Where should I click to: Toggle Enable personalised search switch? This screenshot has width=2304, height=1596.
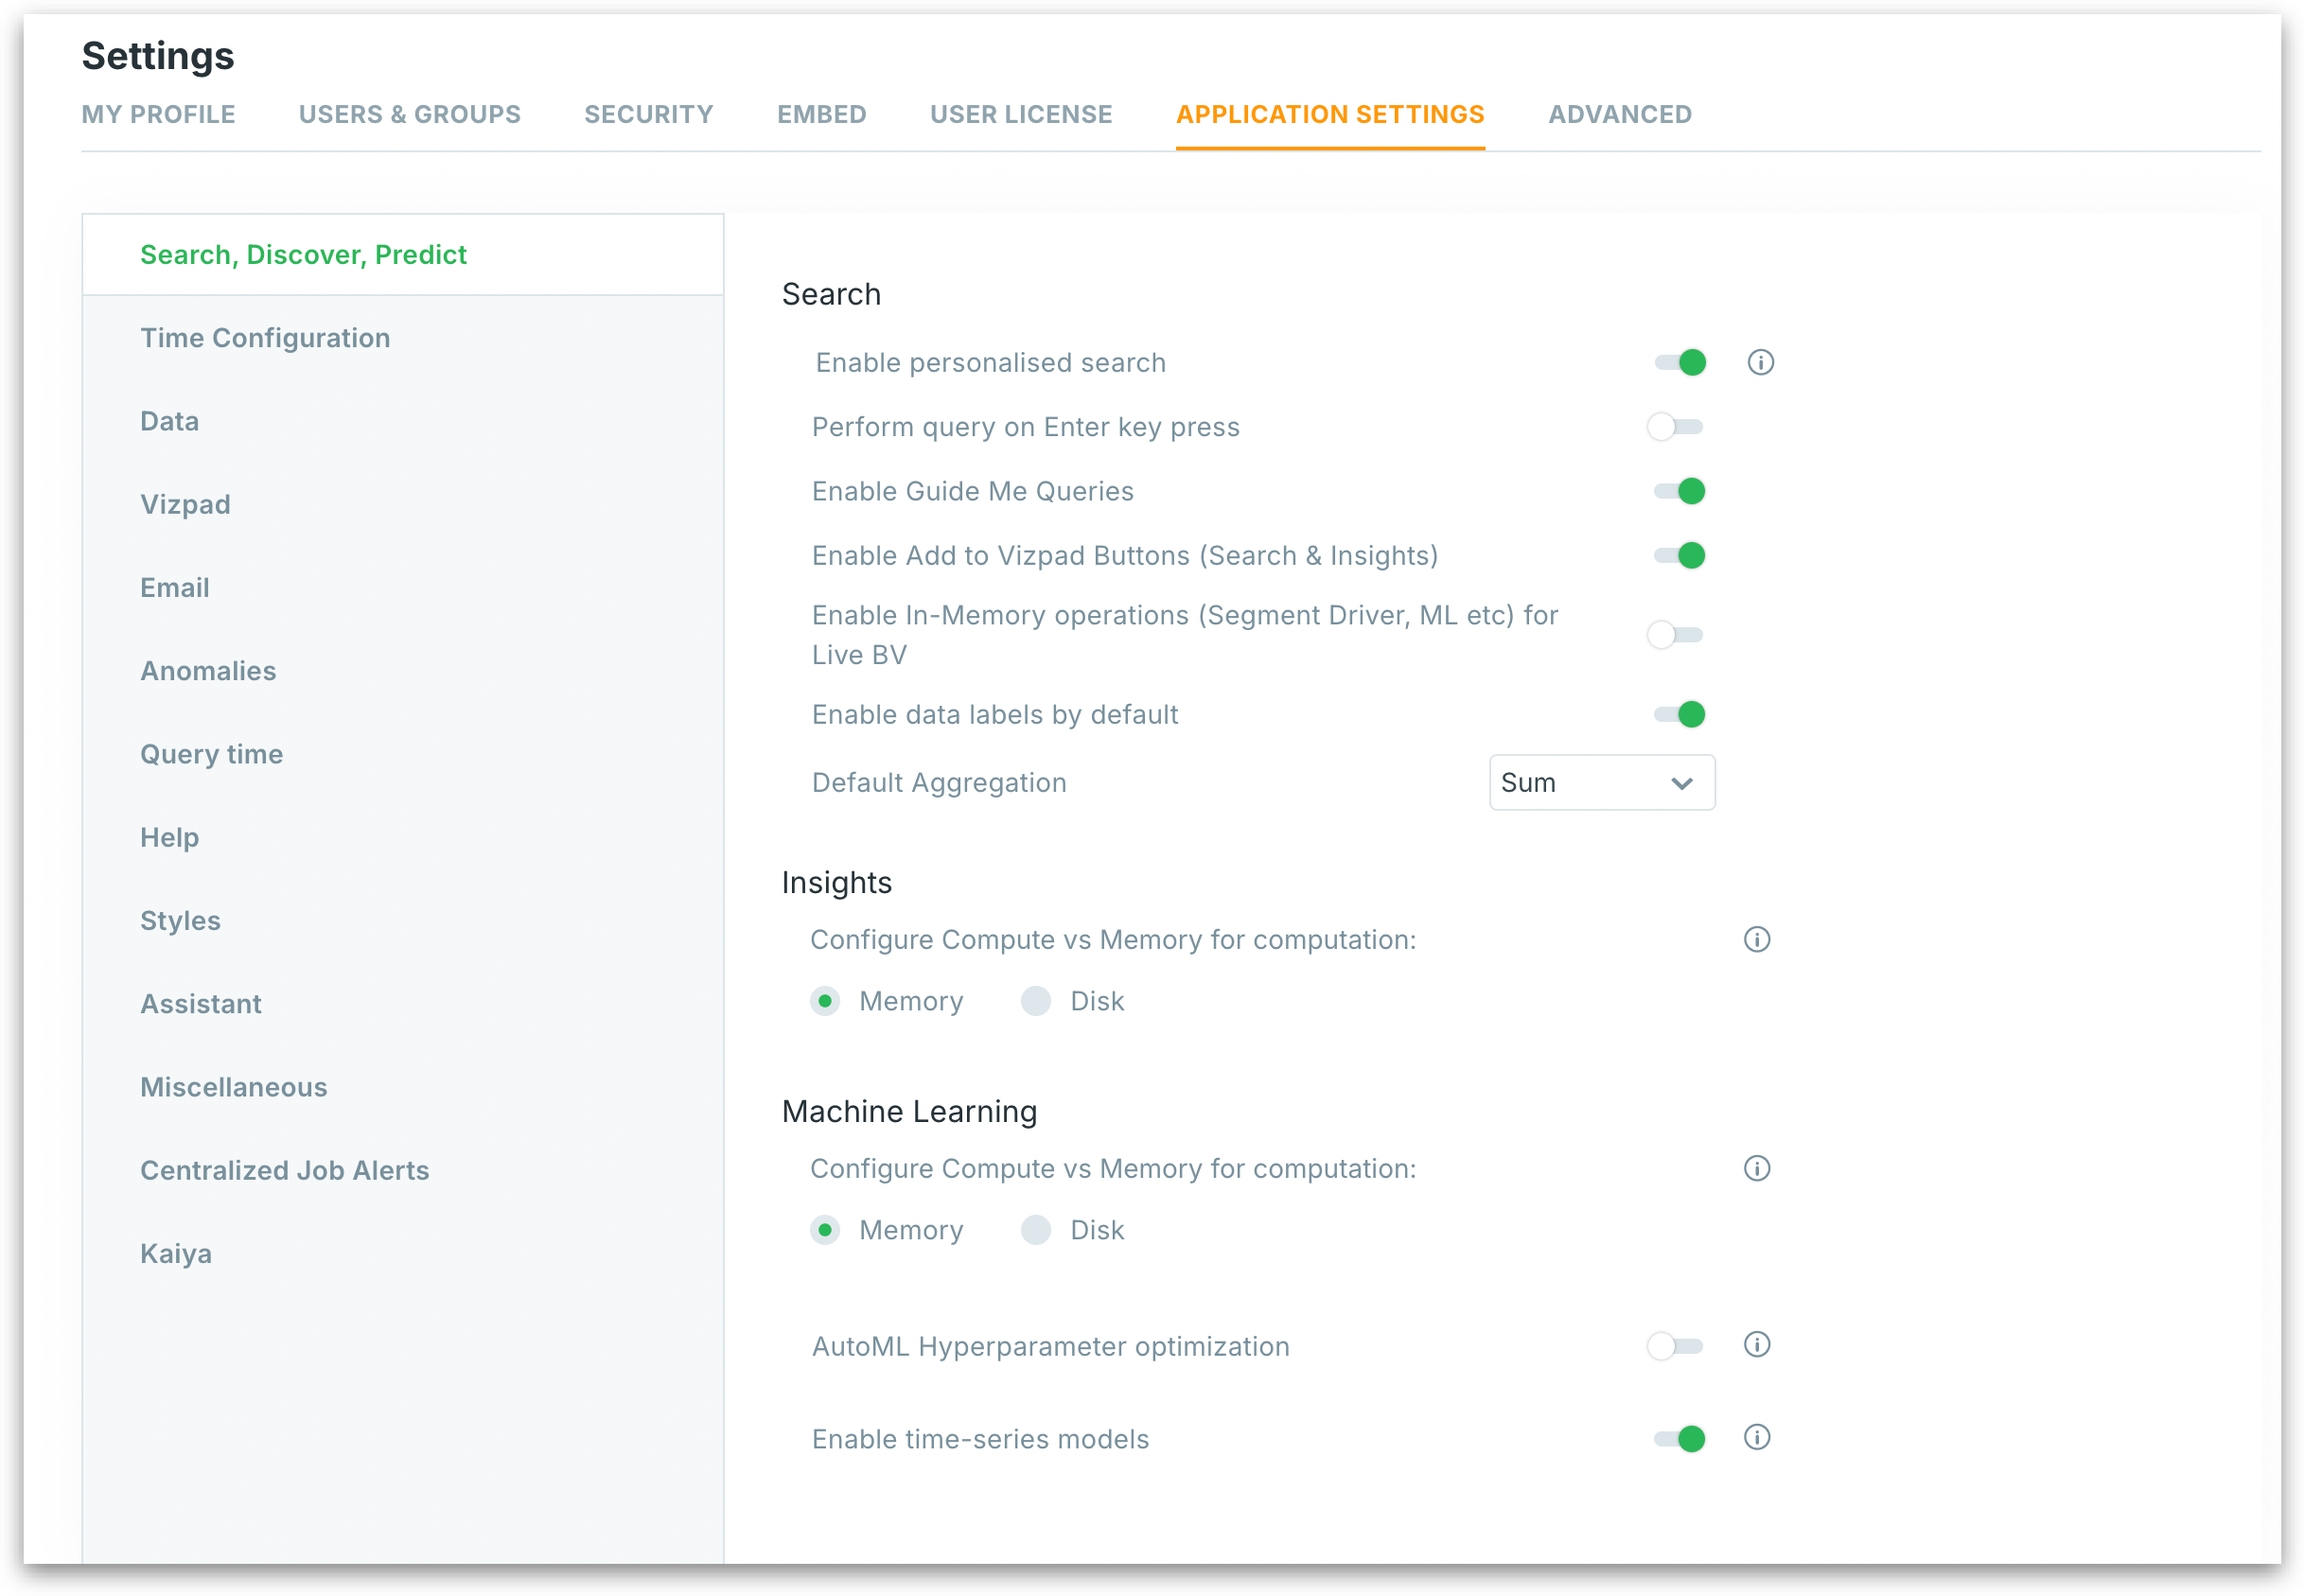point(1679,362)
